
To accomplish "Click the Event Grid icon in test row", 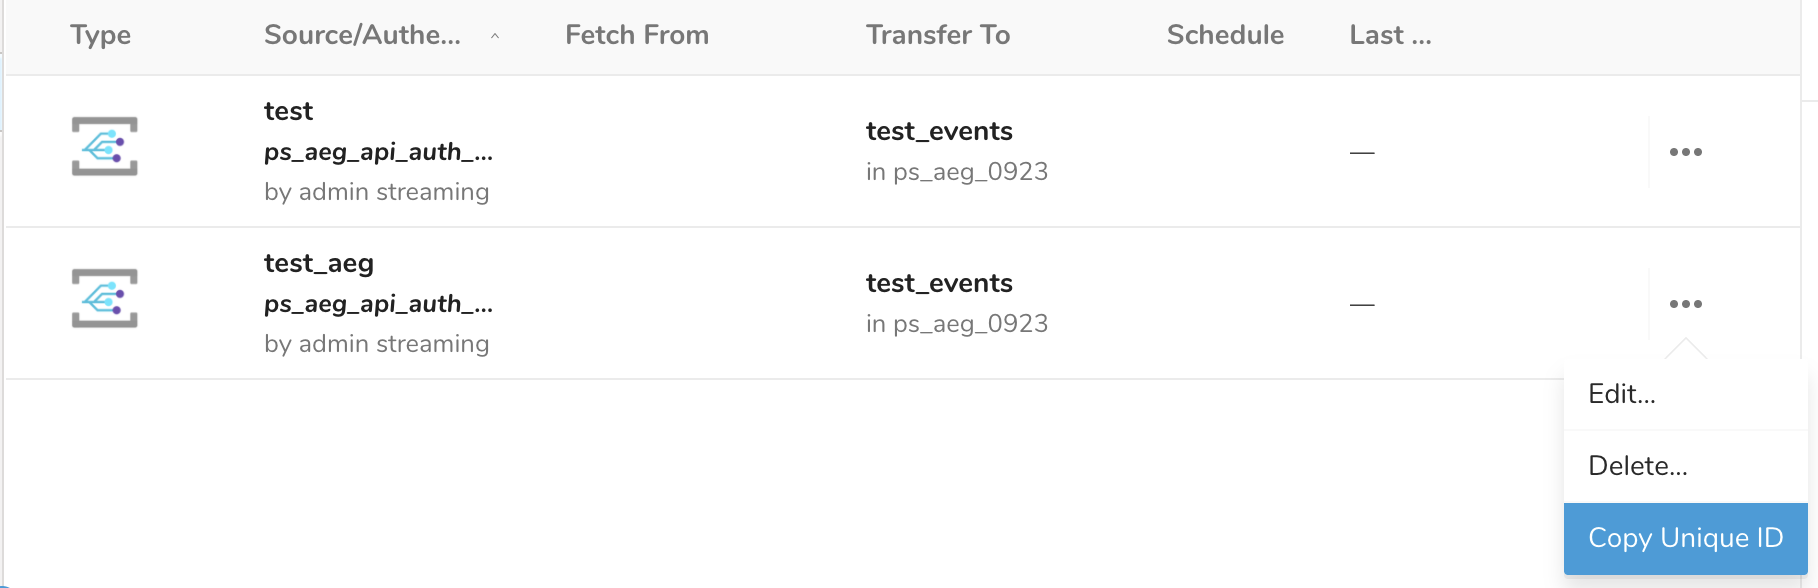I will tap(104, 146).
